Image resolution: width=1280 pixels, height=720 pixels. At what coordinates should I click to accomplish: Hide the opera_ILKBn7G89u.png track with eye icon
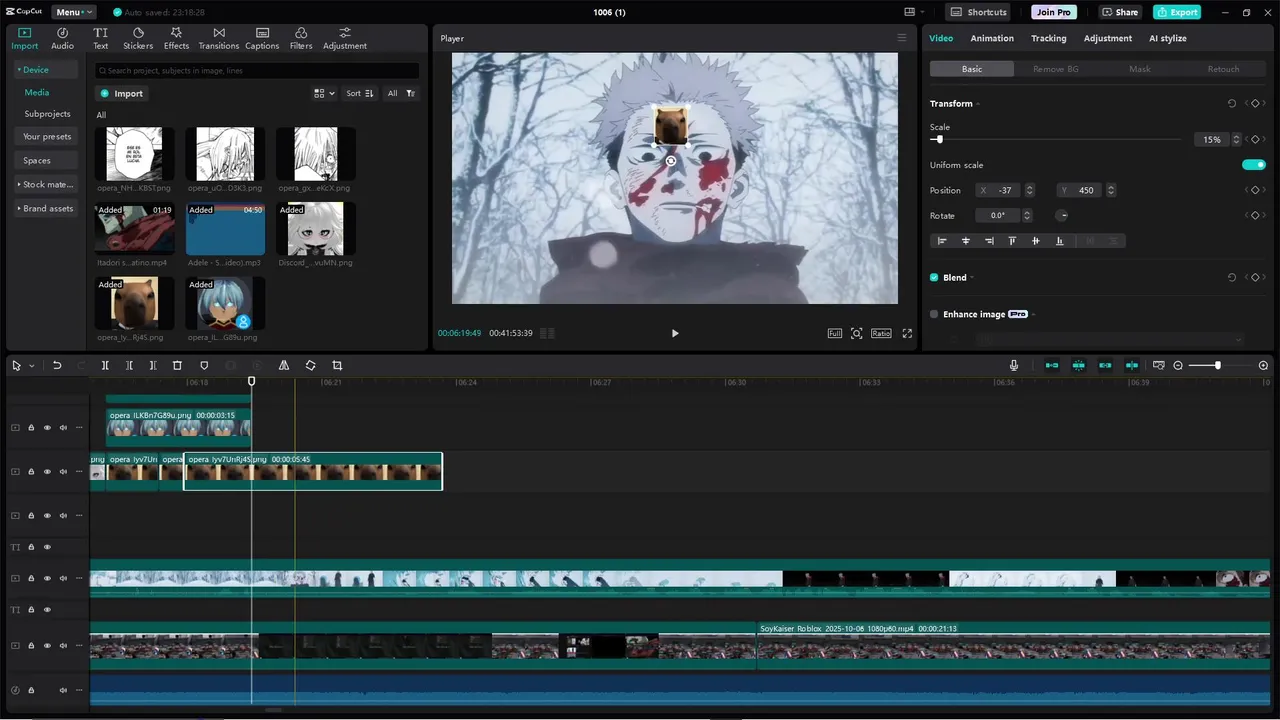coord(47,428)
